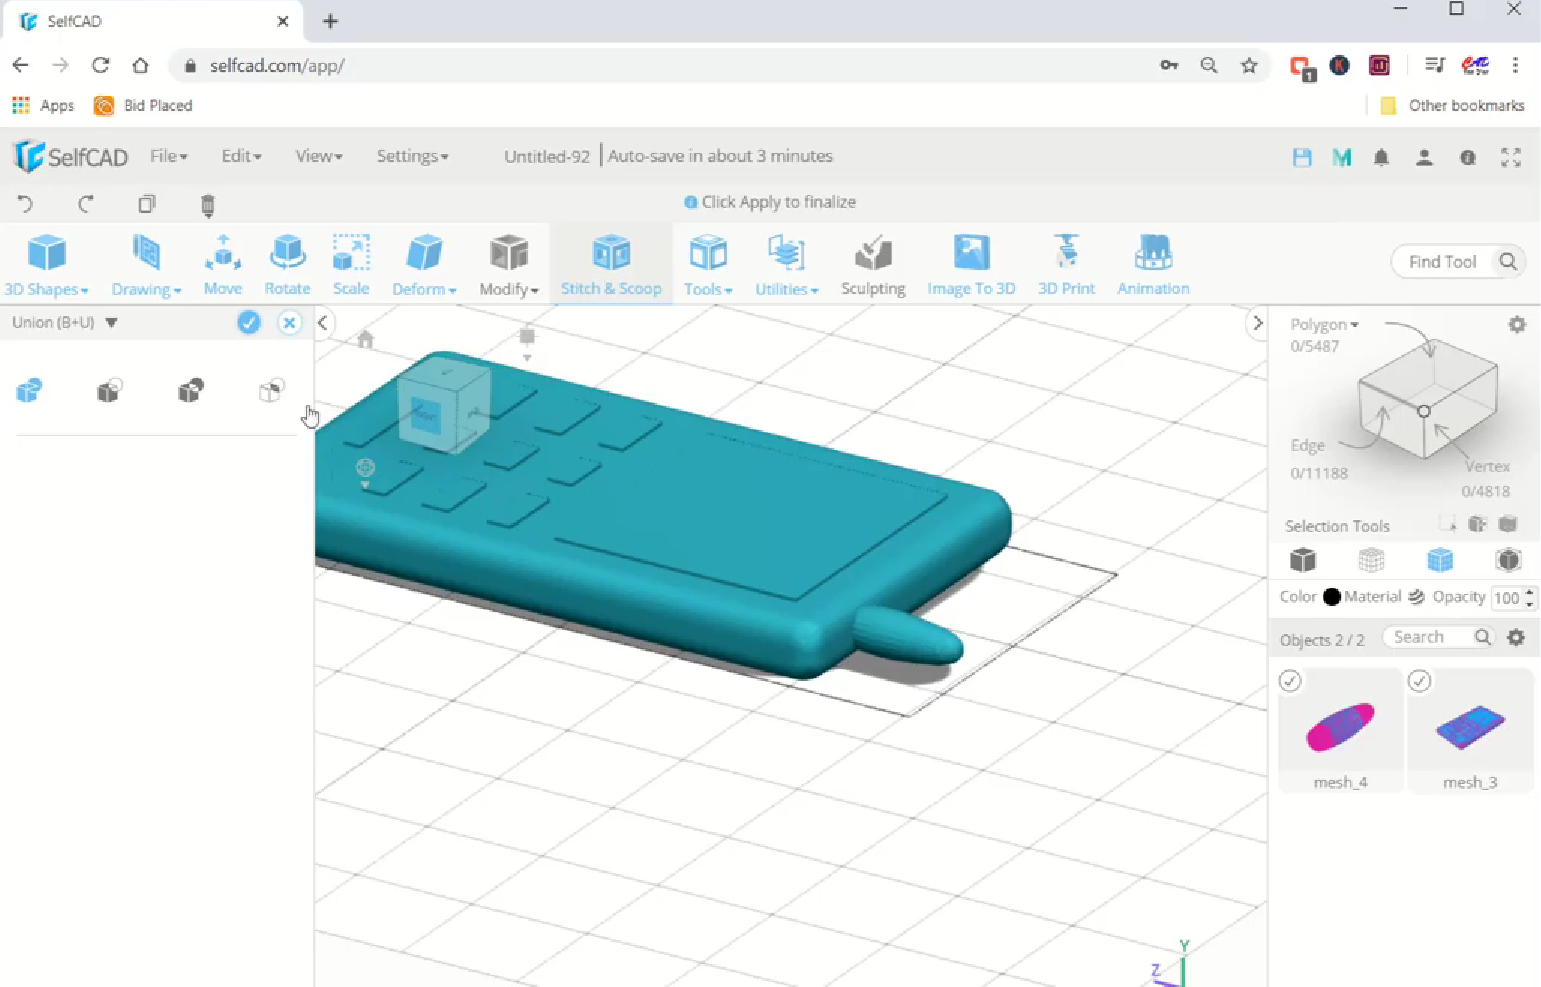The image size is (1541, 987).
Task: Select the Scale tool
Action: (351, 265)
